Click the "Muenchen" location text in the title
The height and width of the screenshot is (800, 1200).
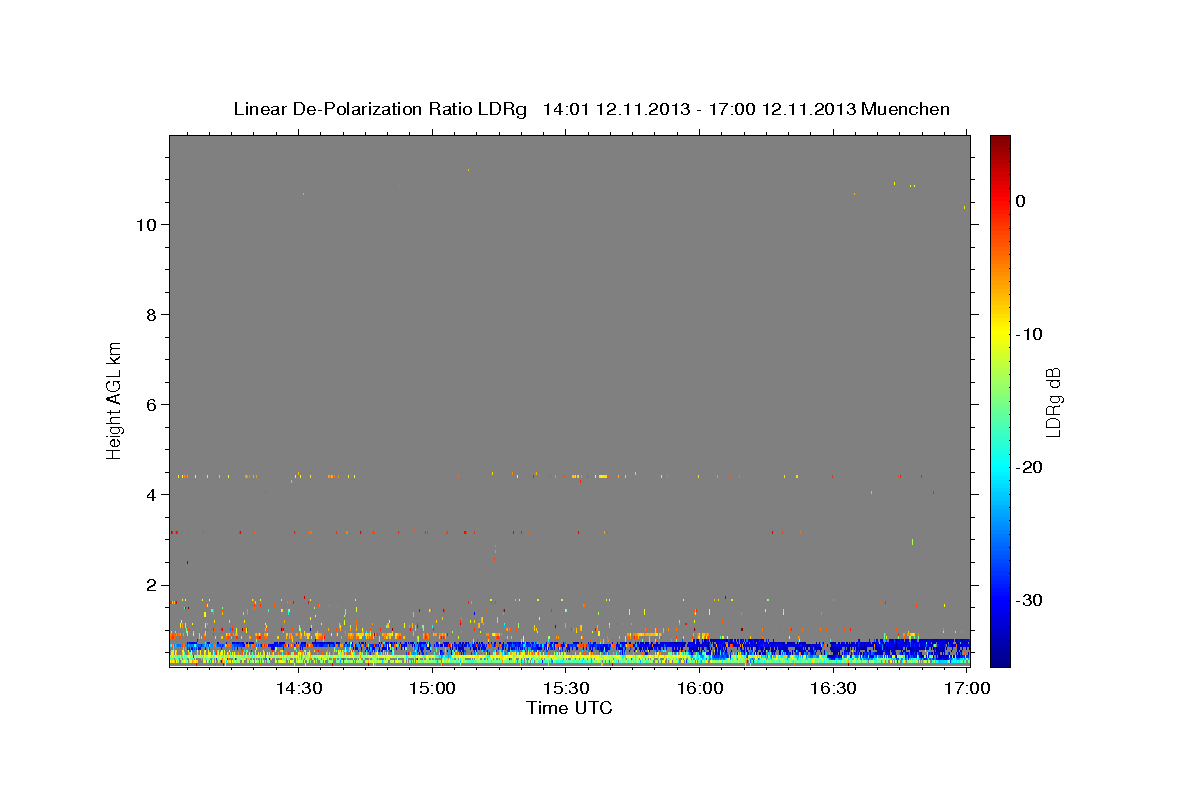(x=907, y=109)
